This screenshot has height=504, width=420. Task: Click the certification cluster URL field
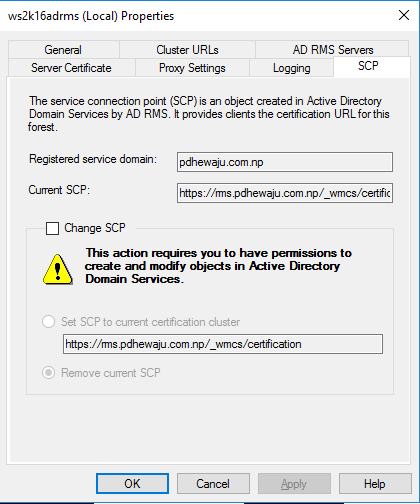[223, 344]
